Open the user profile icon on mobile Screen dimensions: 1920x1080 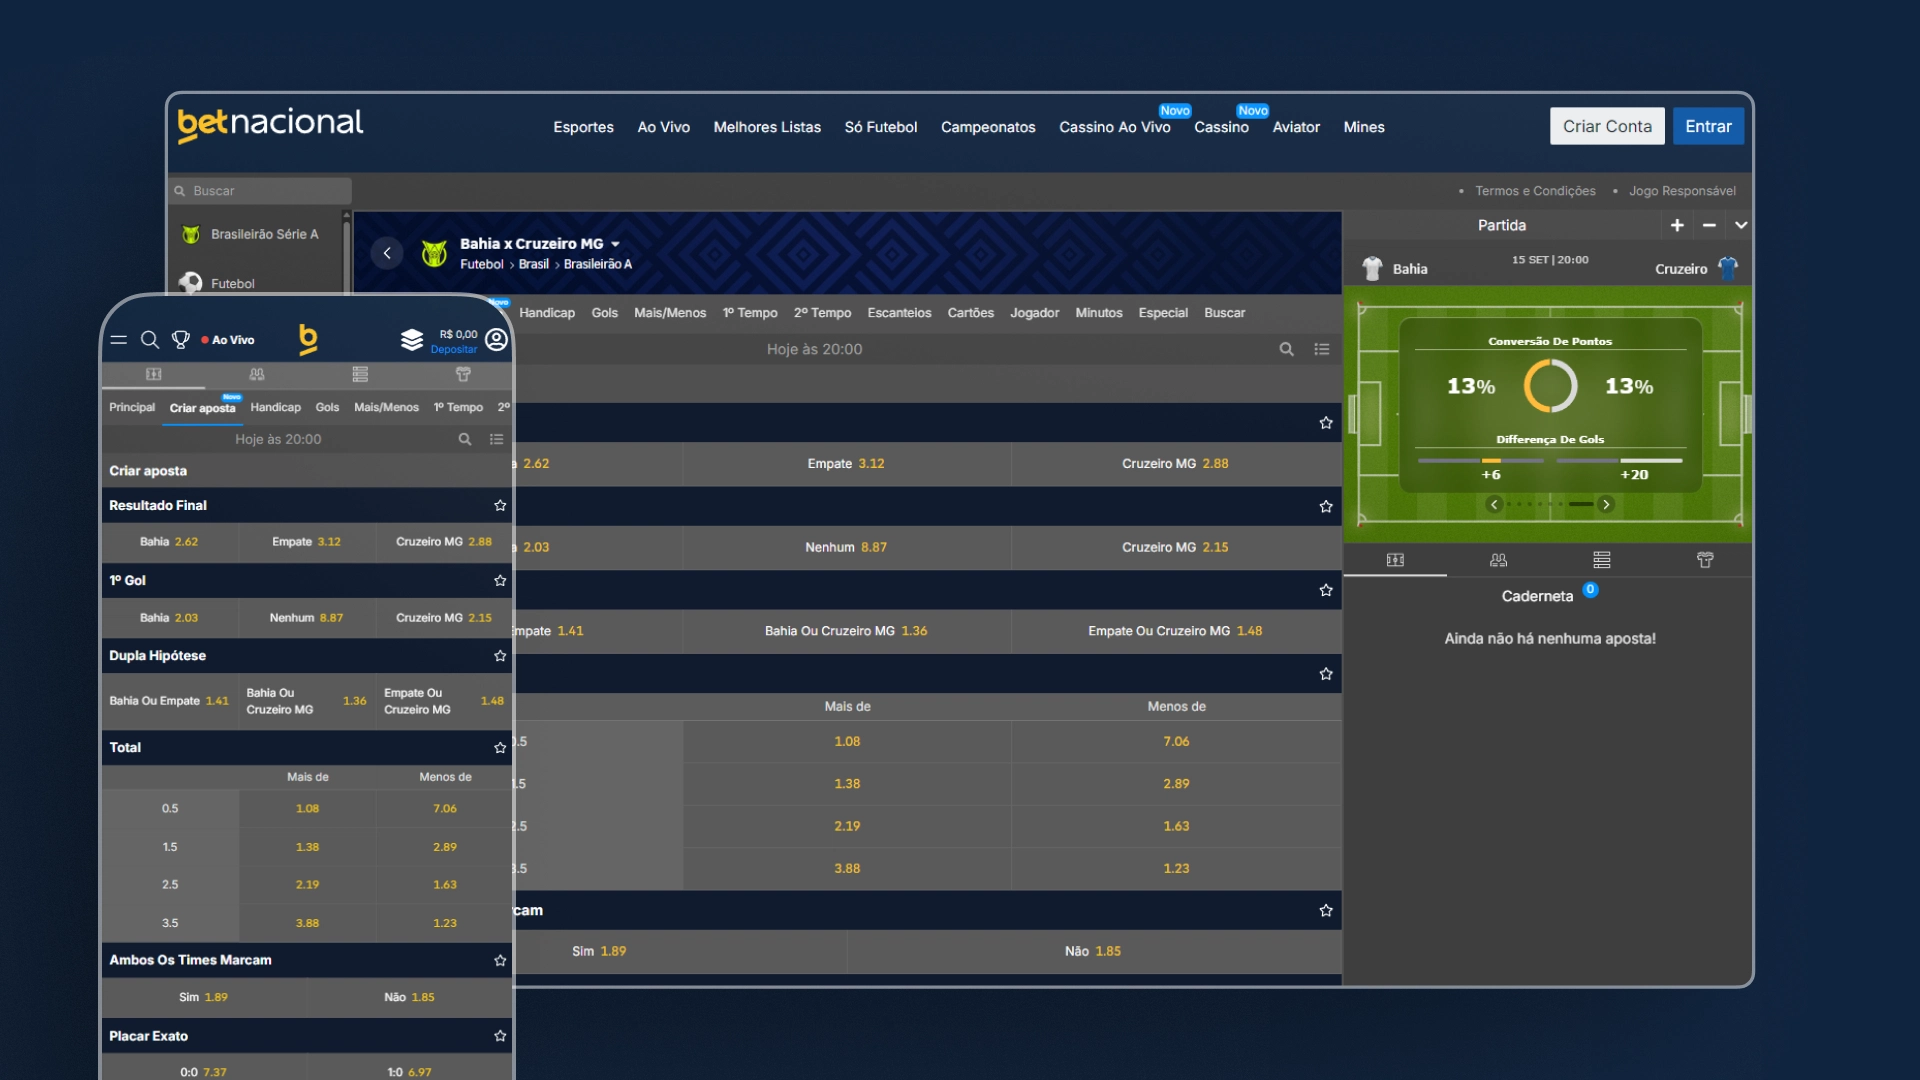coord(496,340)
